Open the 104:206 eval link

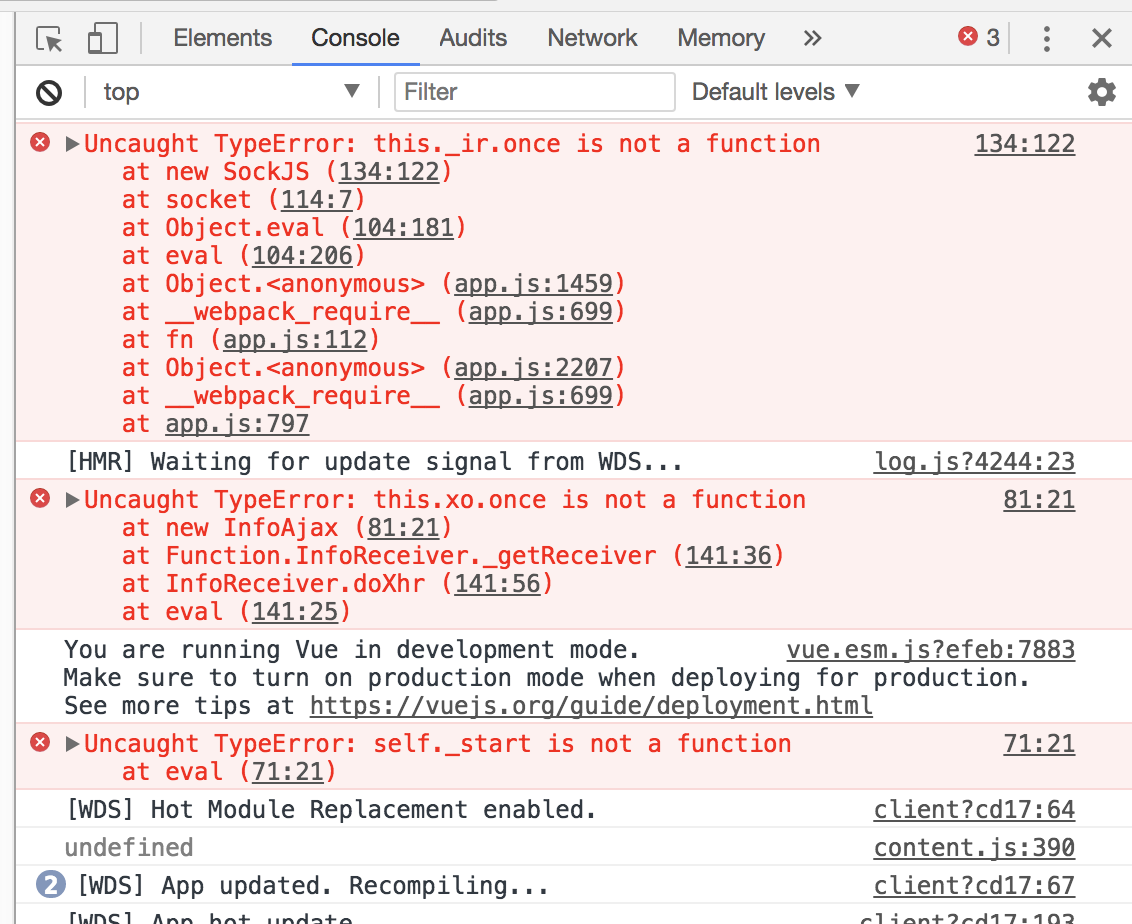coord(302,256)
